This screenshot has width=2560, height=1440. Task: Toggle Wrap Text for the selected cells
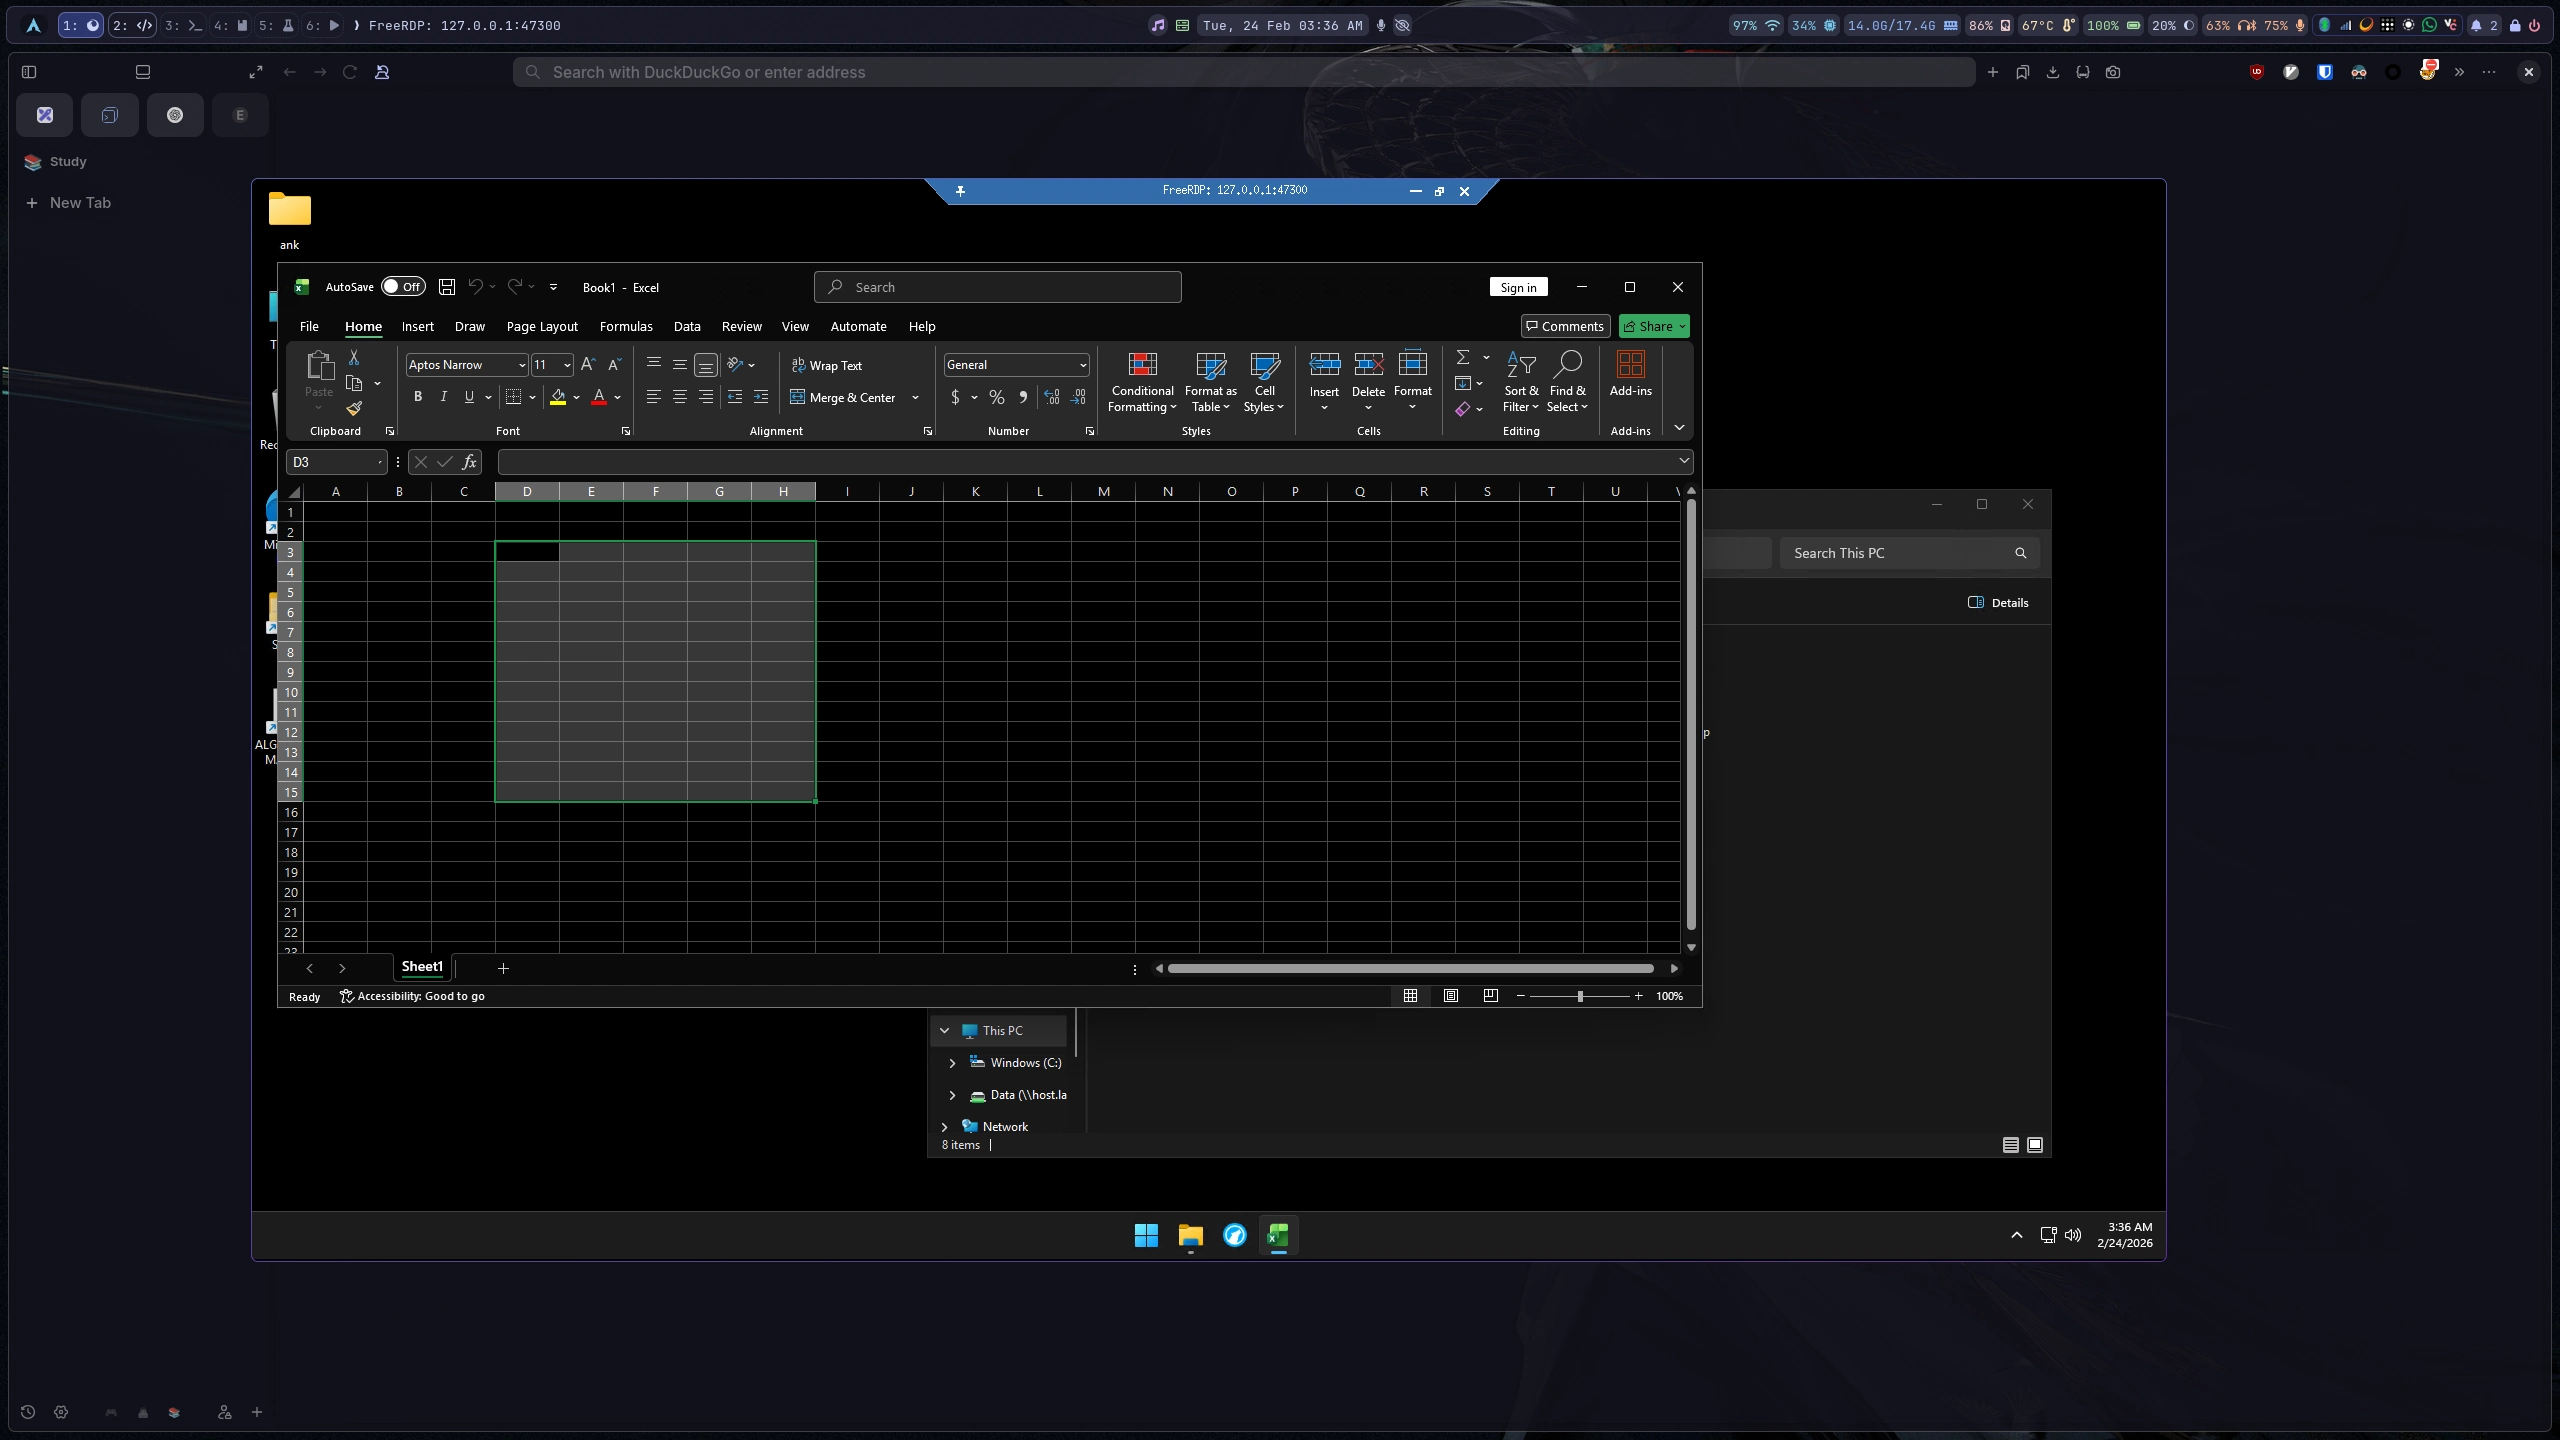826,366
